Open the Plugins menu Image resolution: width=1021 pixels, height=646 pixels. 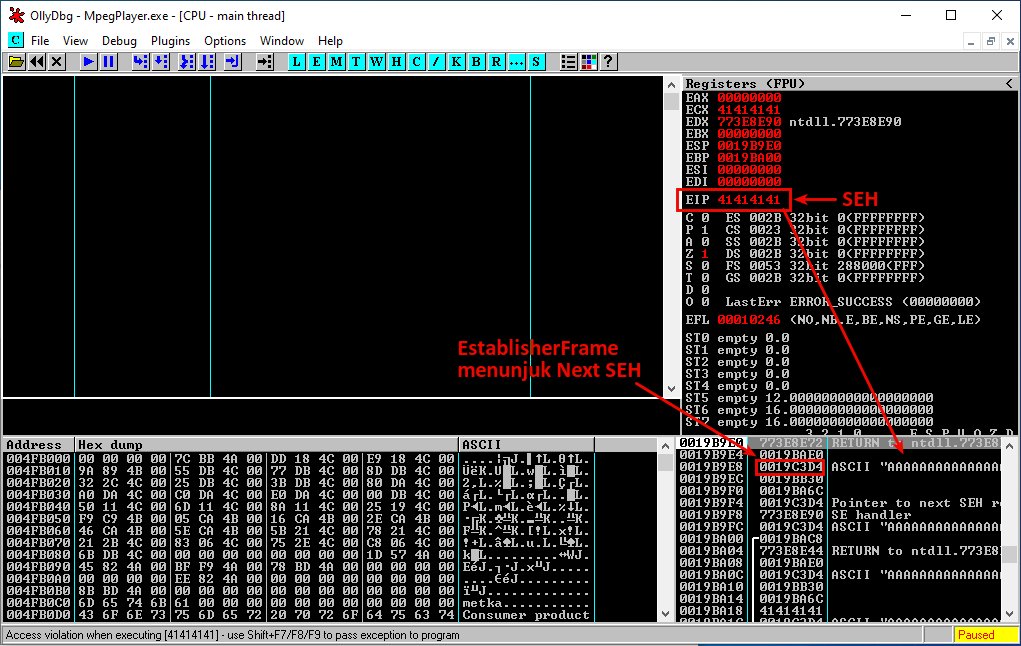click(x=171, y=40)
